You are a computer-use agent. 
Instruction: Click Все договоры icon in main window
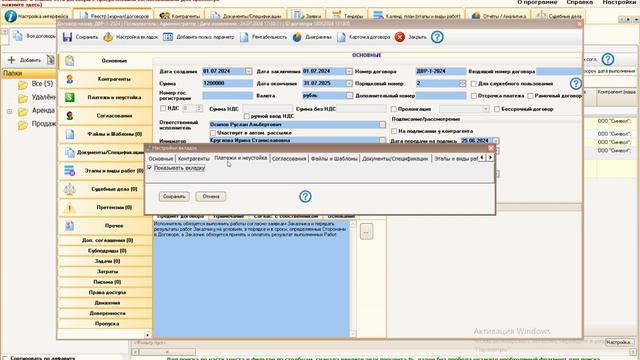[17, 36]
